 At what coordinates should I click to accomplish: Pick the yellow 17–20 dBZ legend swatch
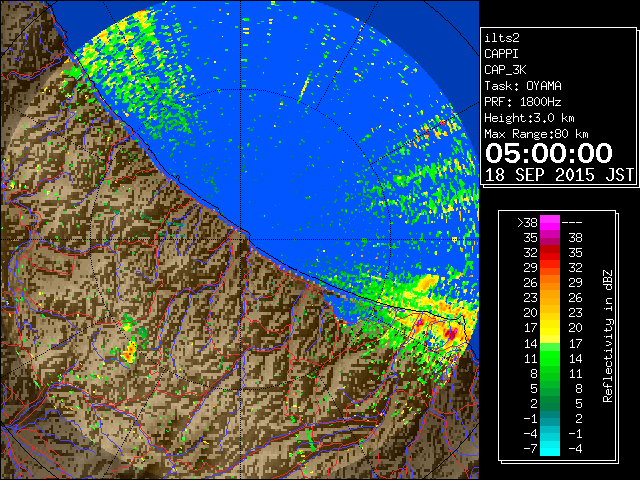point(550,328)
